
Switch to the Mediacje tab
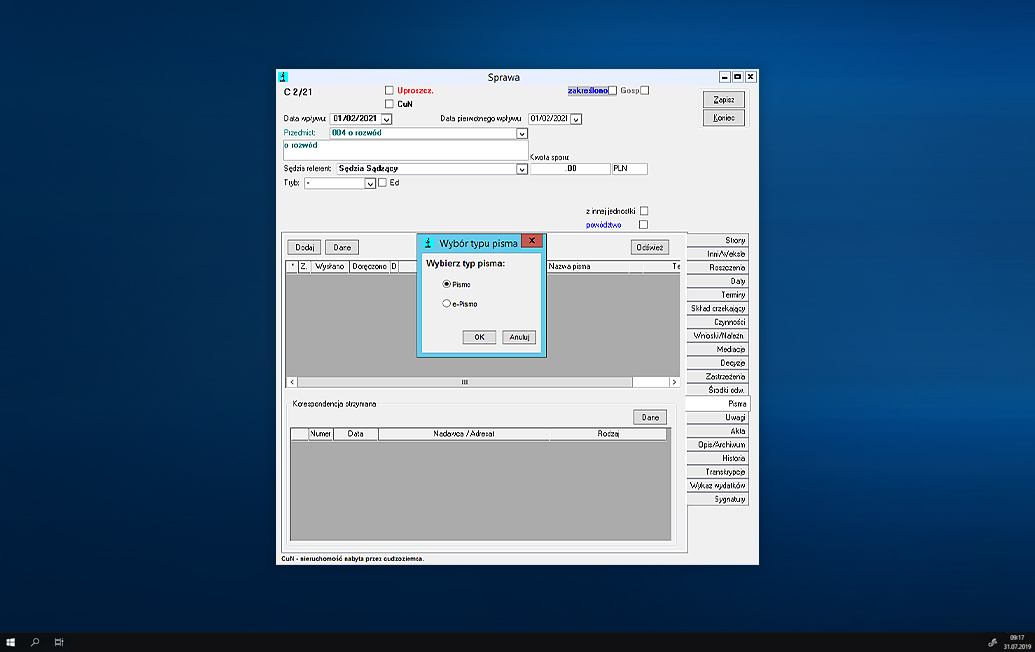coord(718,349)
